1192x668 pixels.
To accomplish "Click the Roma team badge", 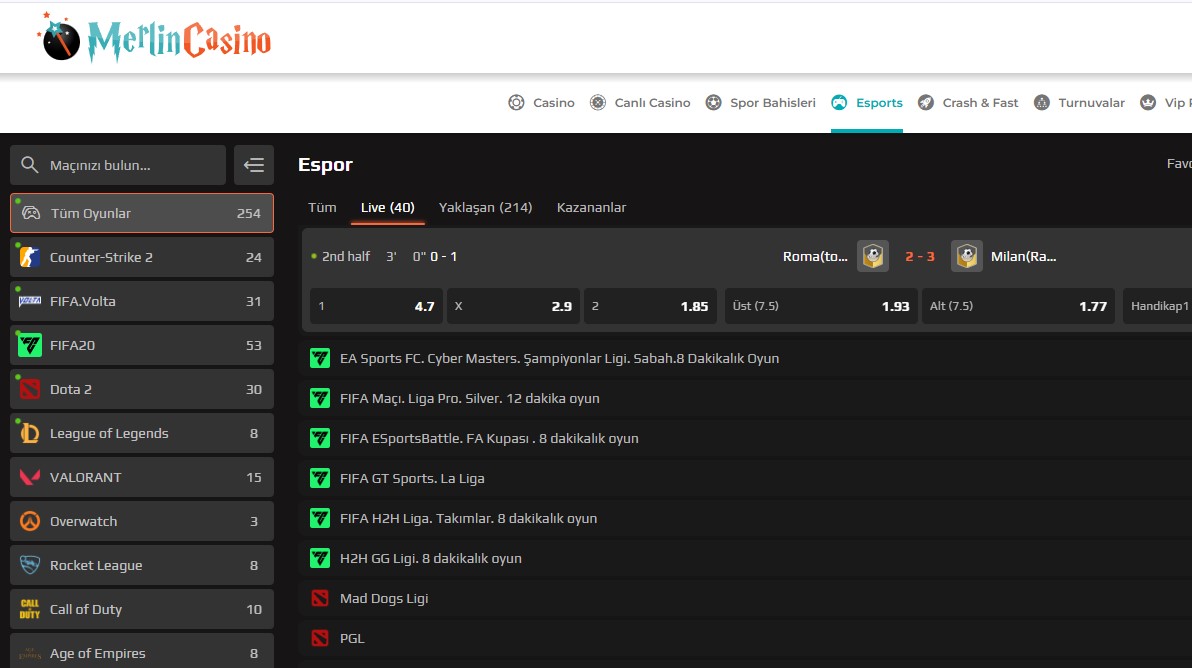I will click(873, 256).
